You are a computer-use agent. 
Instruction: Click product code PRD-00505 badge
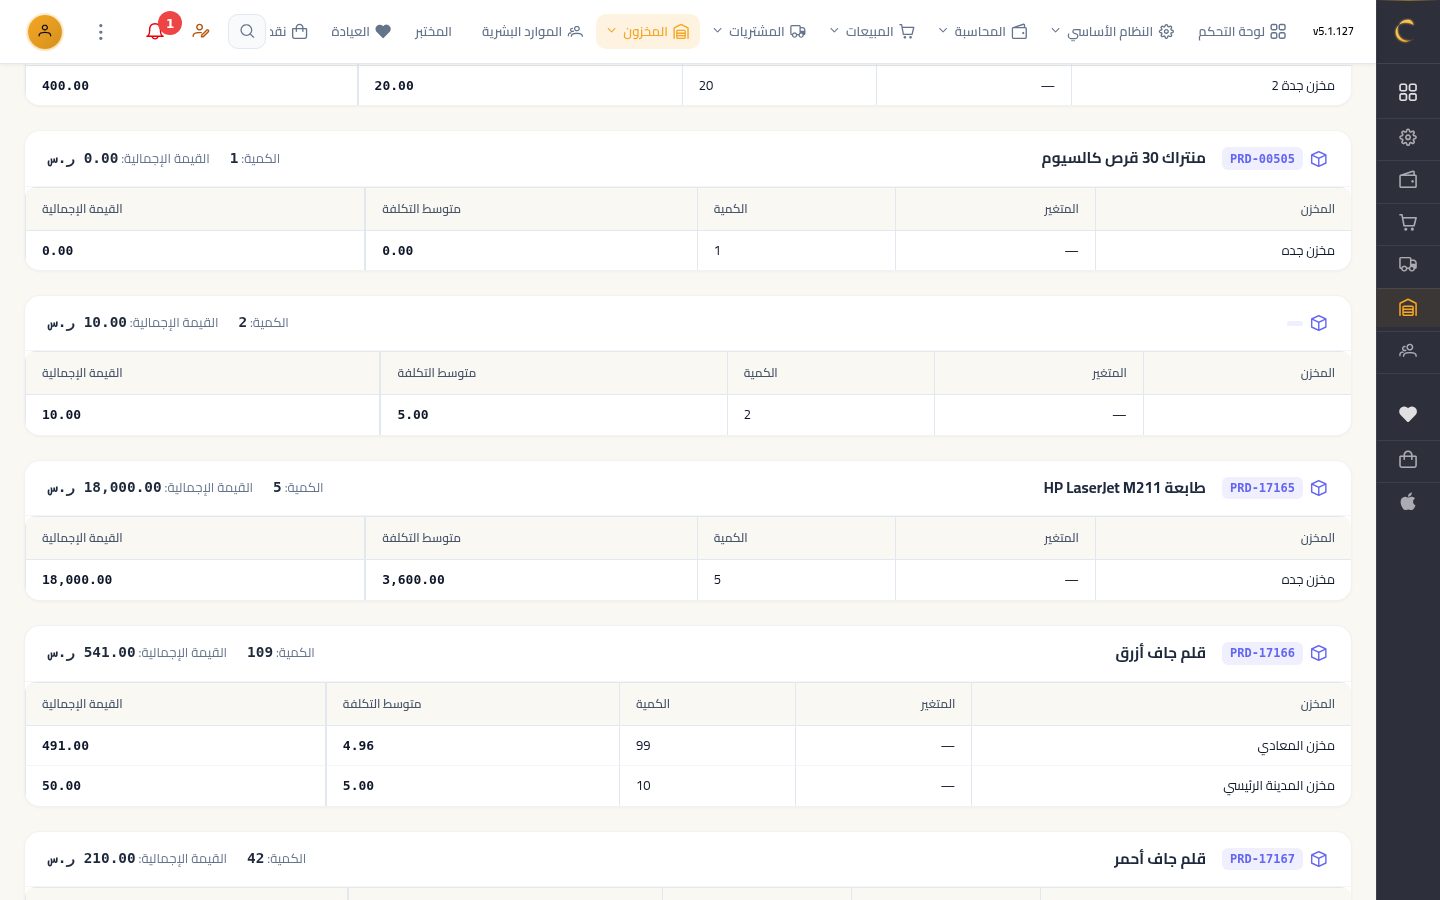pyautogui.click(x=1262, y=159)
